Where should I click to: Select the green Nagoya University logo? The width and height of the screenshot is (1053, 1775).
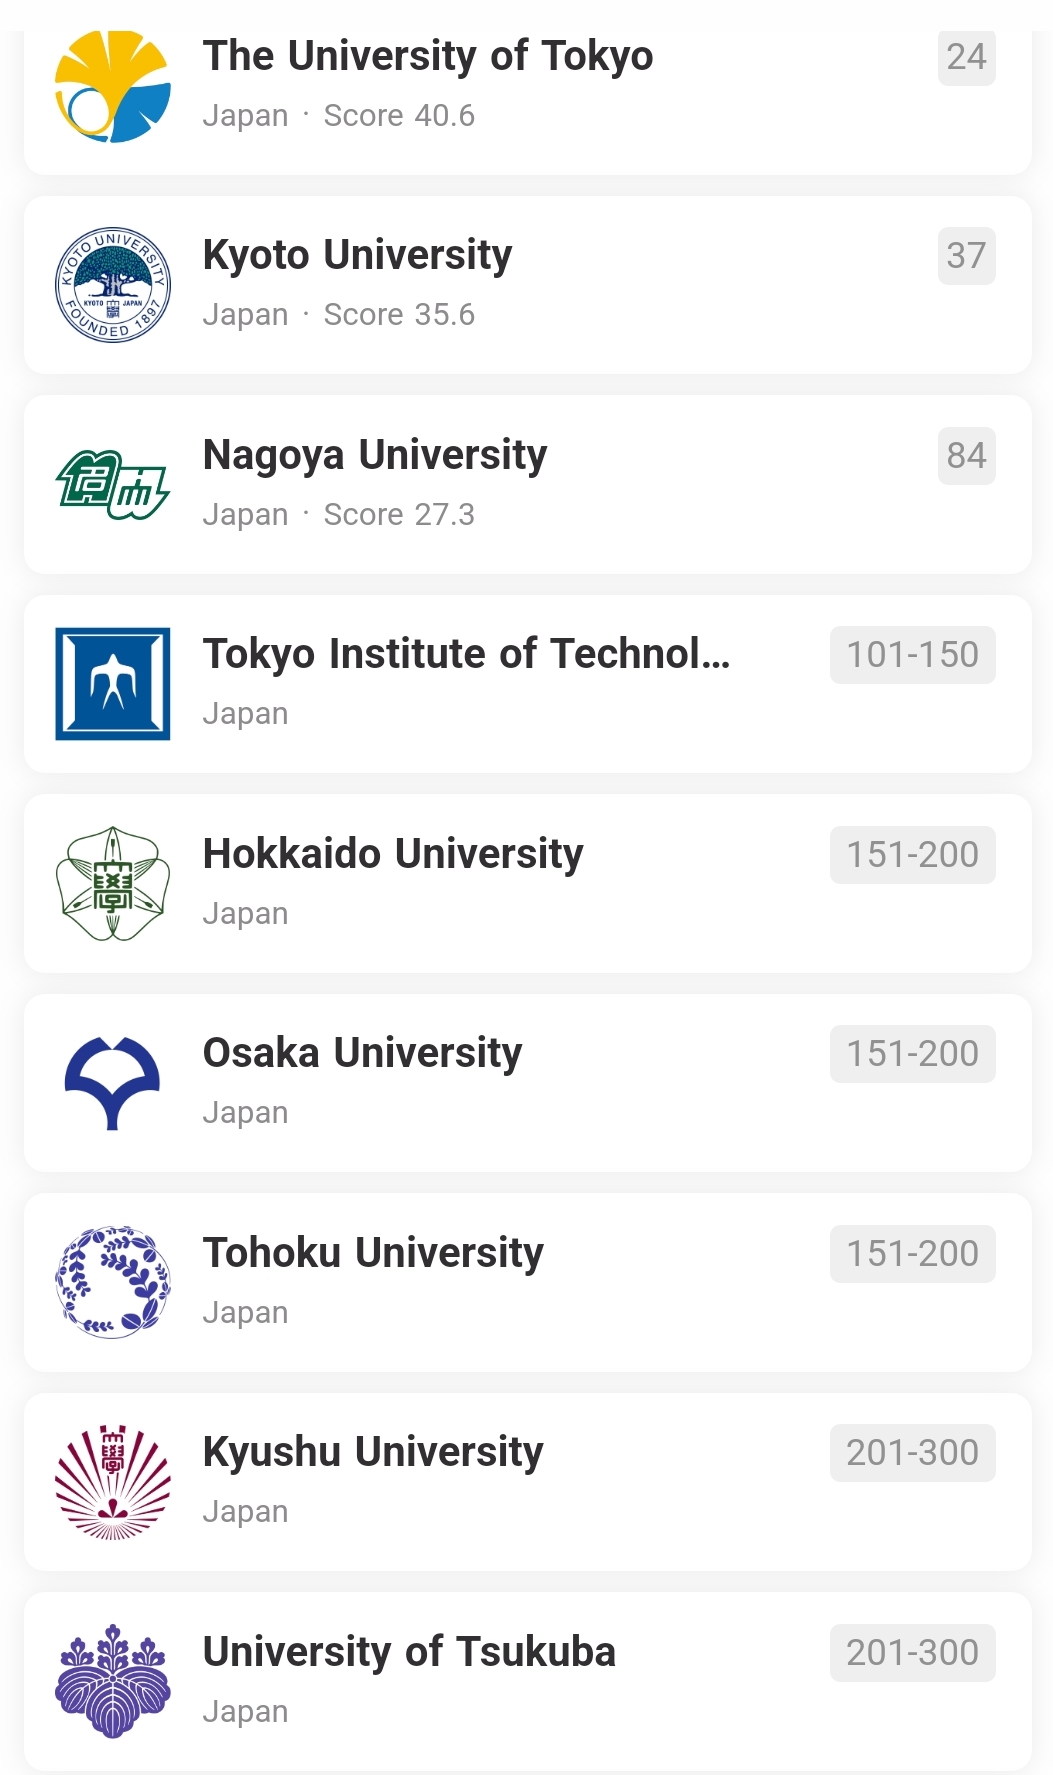click(112, 485)
